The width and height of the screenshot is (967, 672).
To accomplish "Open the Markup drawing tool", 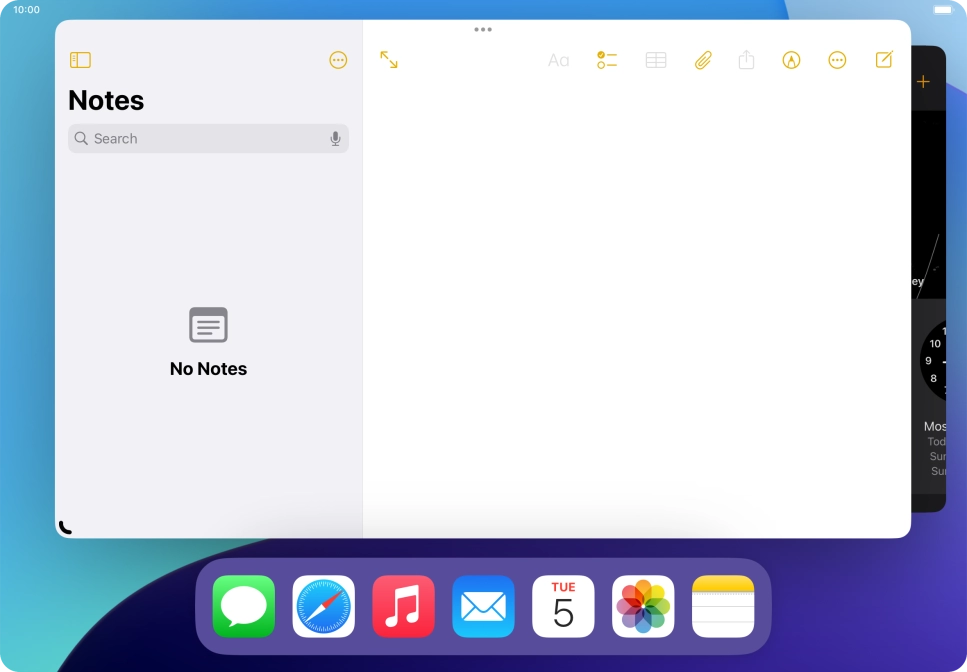I will (x=790, y=60).
